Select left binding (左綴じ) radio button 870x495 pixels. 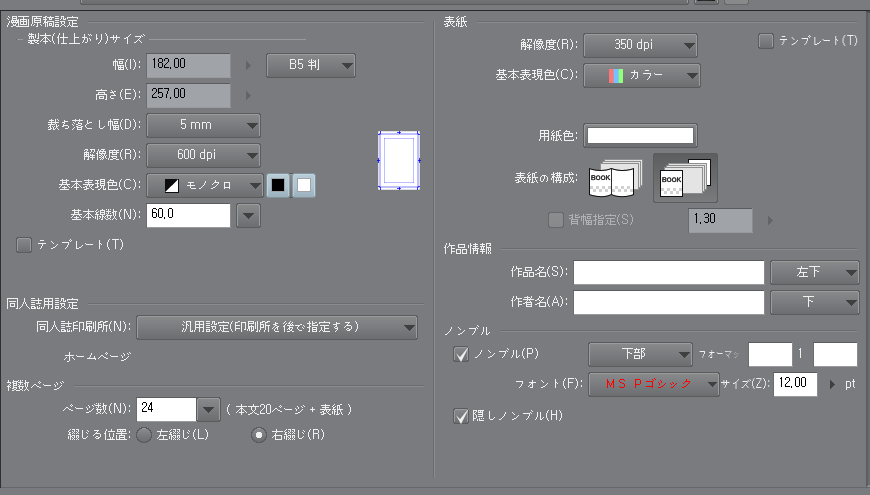coord(144,435)
